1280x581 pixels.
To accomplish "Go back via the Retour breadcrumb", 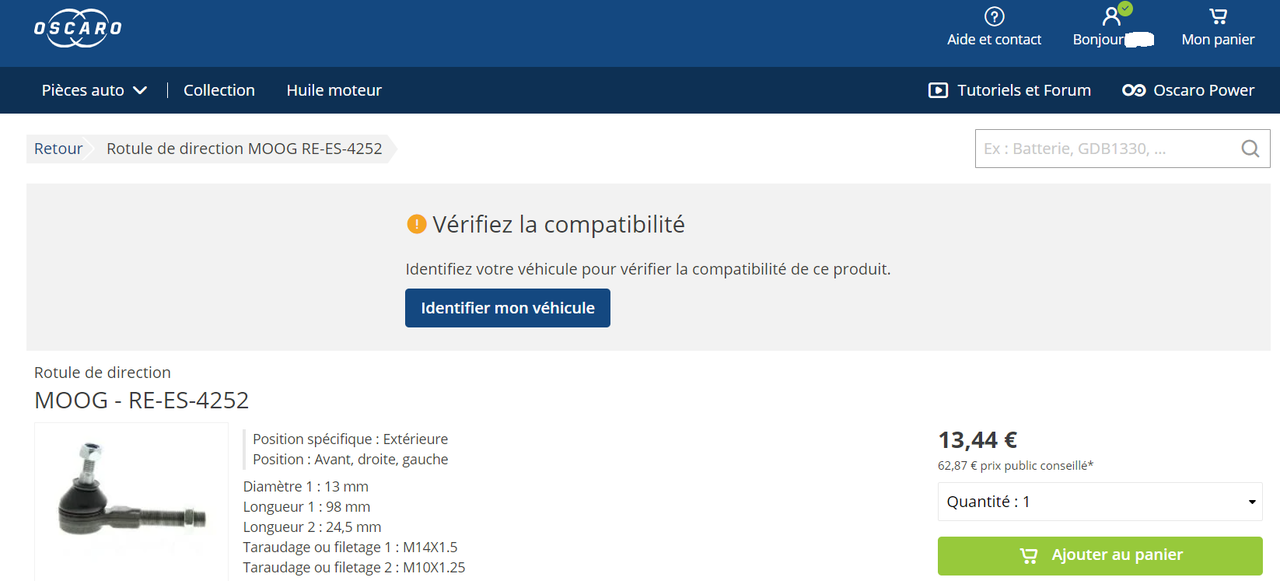I will (58, 148).
